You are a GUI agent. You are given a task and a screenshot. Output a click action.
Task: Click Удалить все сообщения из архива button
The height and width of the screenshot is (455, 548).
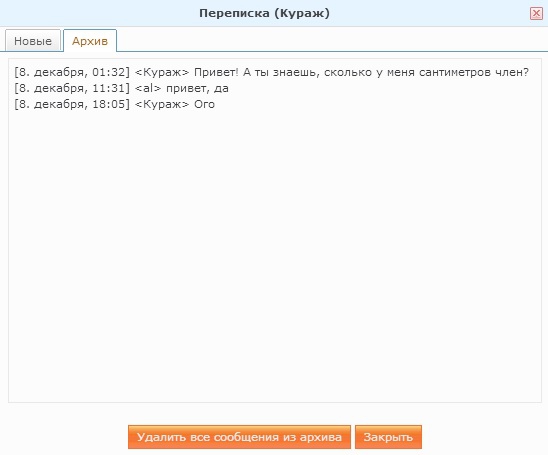click(239, 437)
